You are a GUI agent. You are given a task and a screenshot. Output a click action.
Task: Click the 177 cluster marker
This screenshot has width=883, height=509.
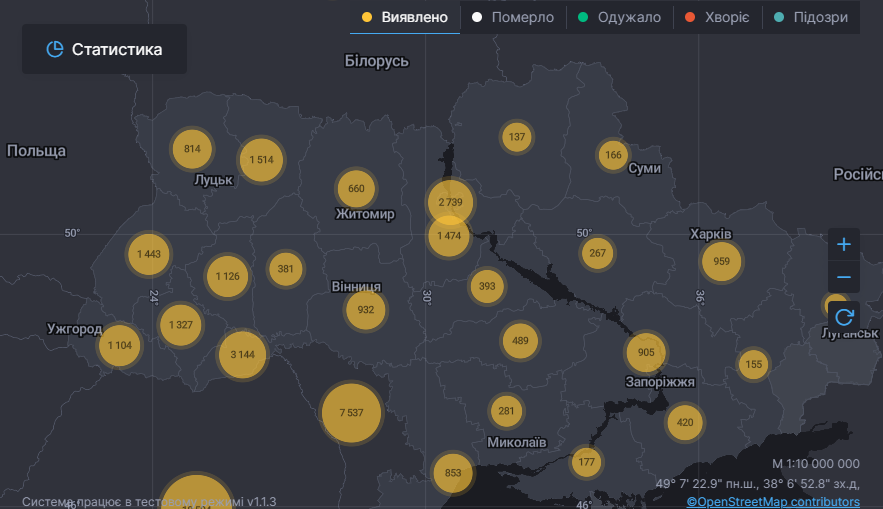[x=586, y=462]
